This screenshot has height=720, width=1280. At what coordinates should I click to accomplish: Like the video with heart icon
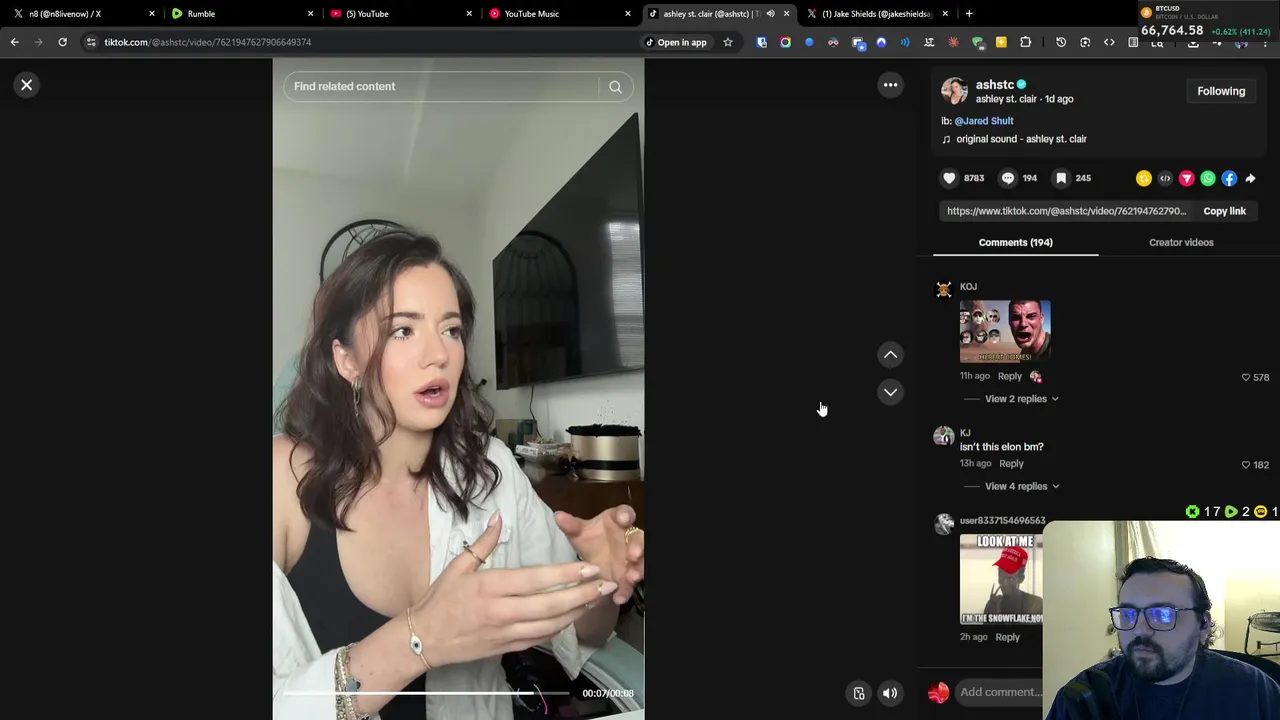click(949, 178)
